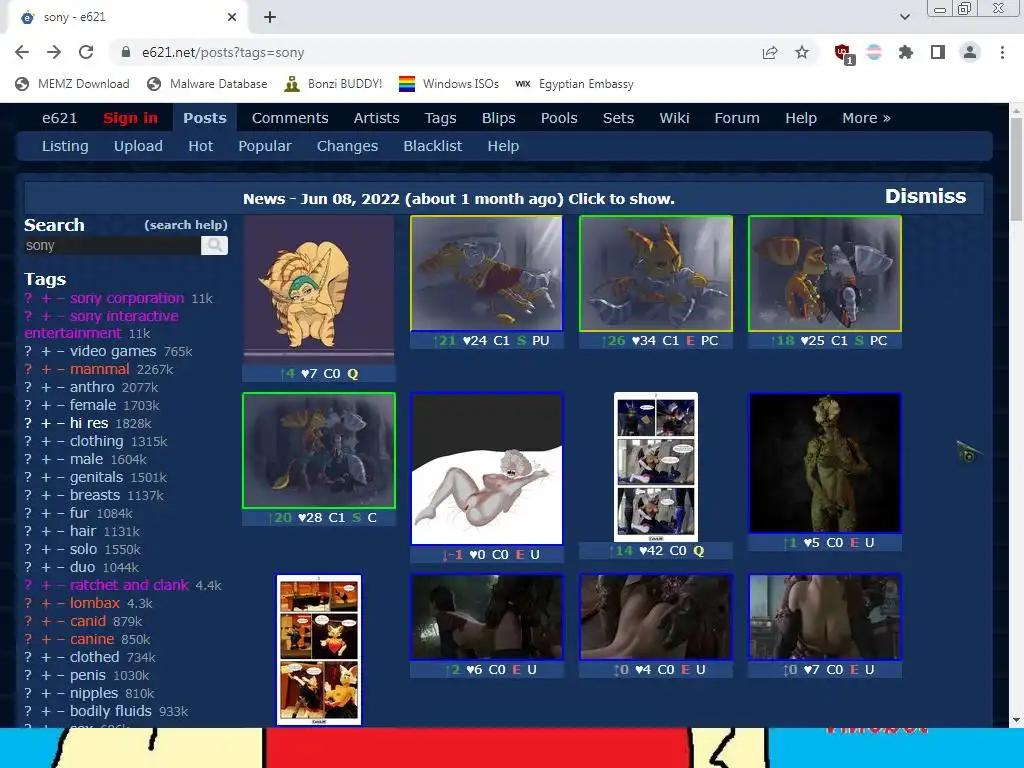Screen dimensions: 1024x768
Task: Go to the Artists page
Action: tap(376, 118)
